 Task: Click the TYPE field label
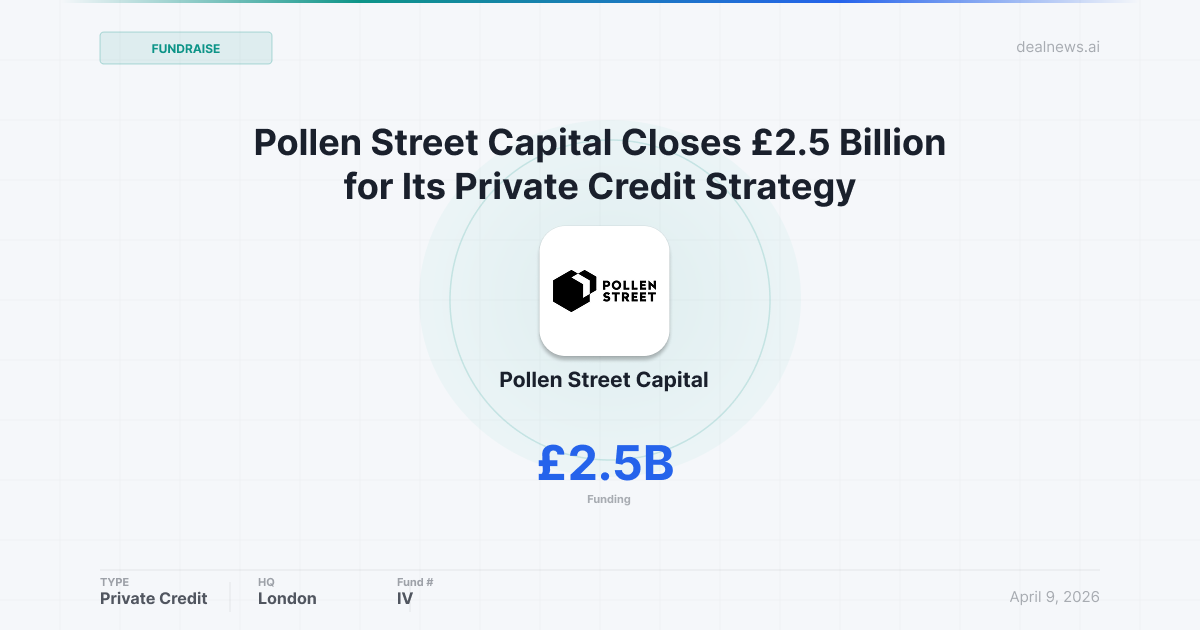115,582
